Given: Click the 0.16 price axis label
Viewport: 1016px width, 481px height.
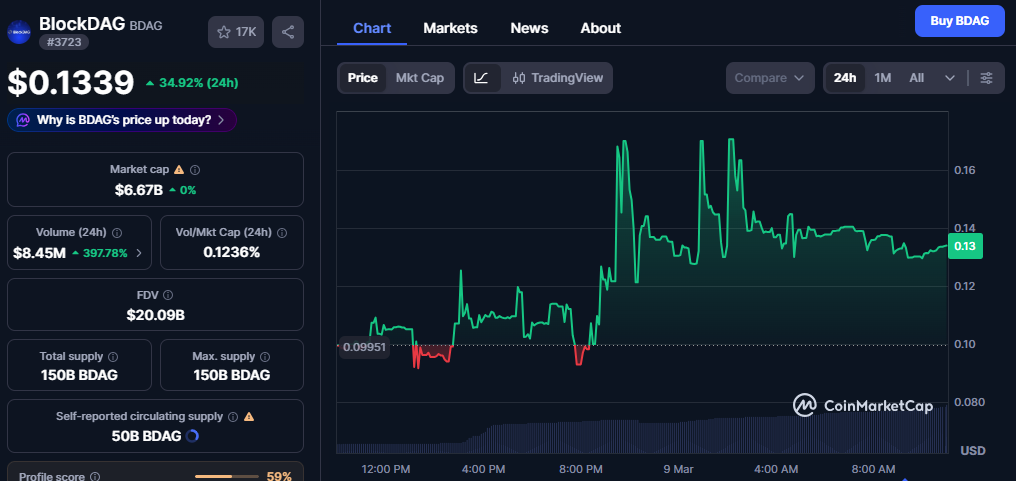Looking at the screenshot, I should [965, 170].
